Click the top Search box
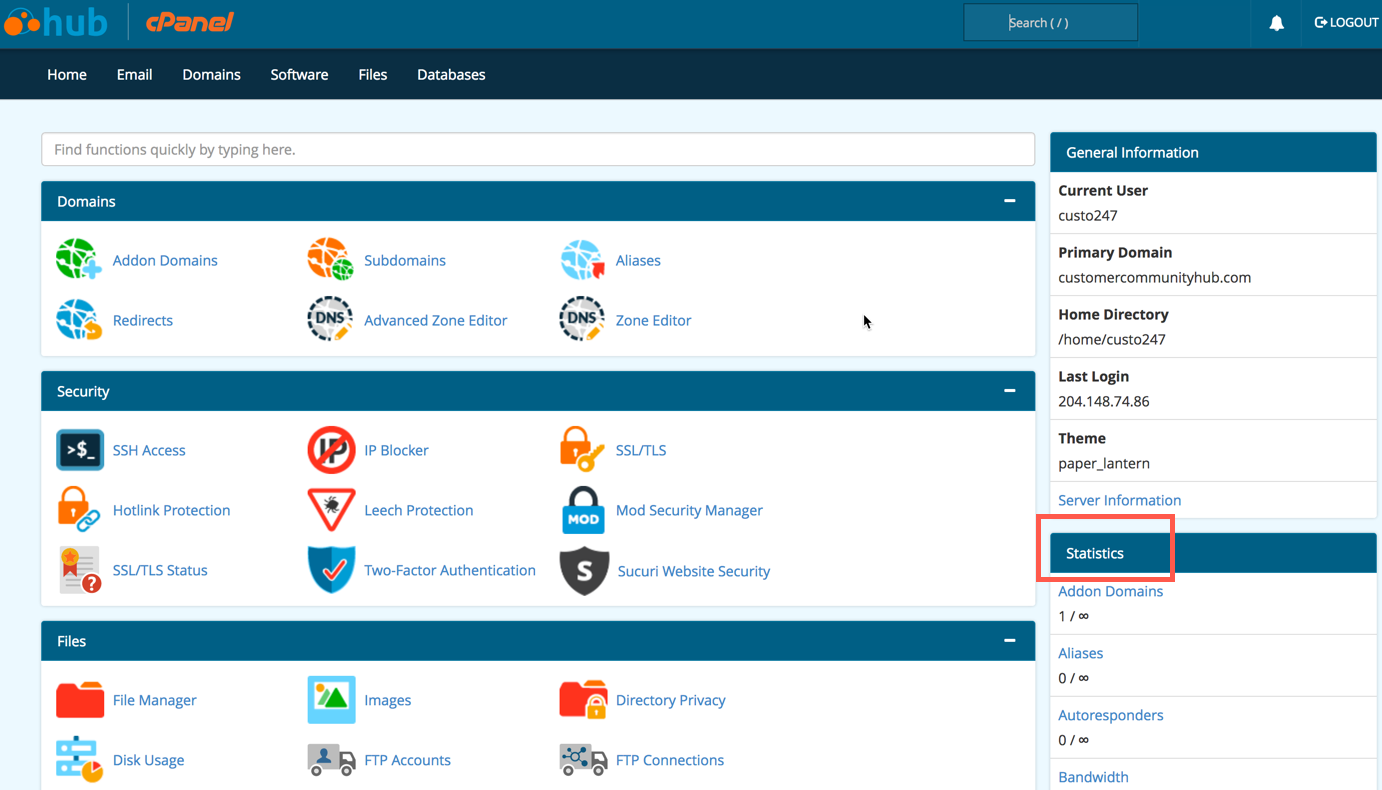Screen dimensions: 1382x790 click(1050, 22)
